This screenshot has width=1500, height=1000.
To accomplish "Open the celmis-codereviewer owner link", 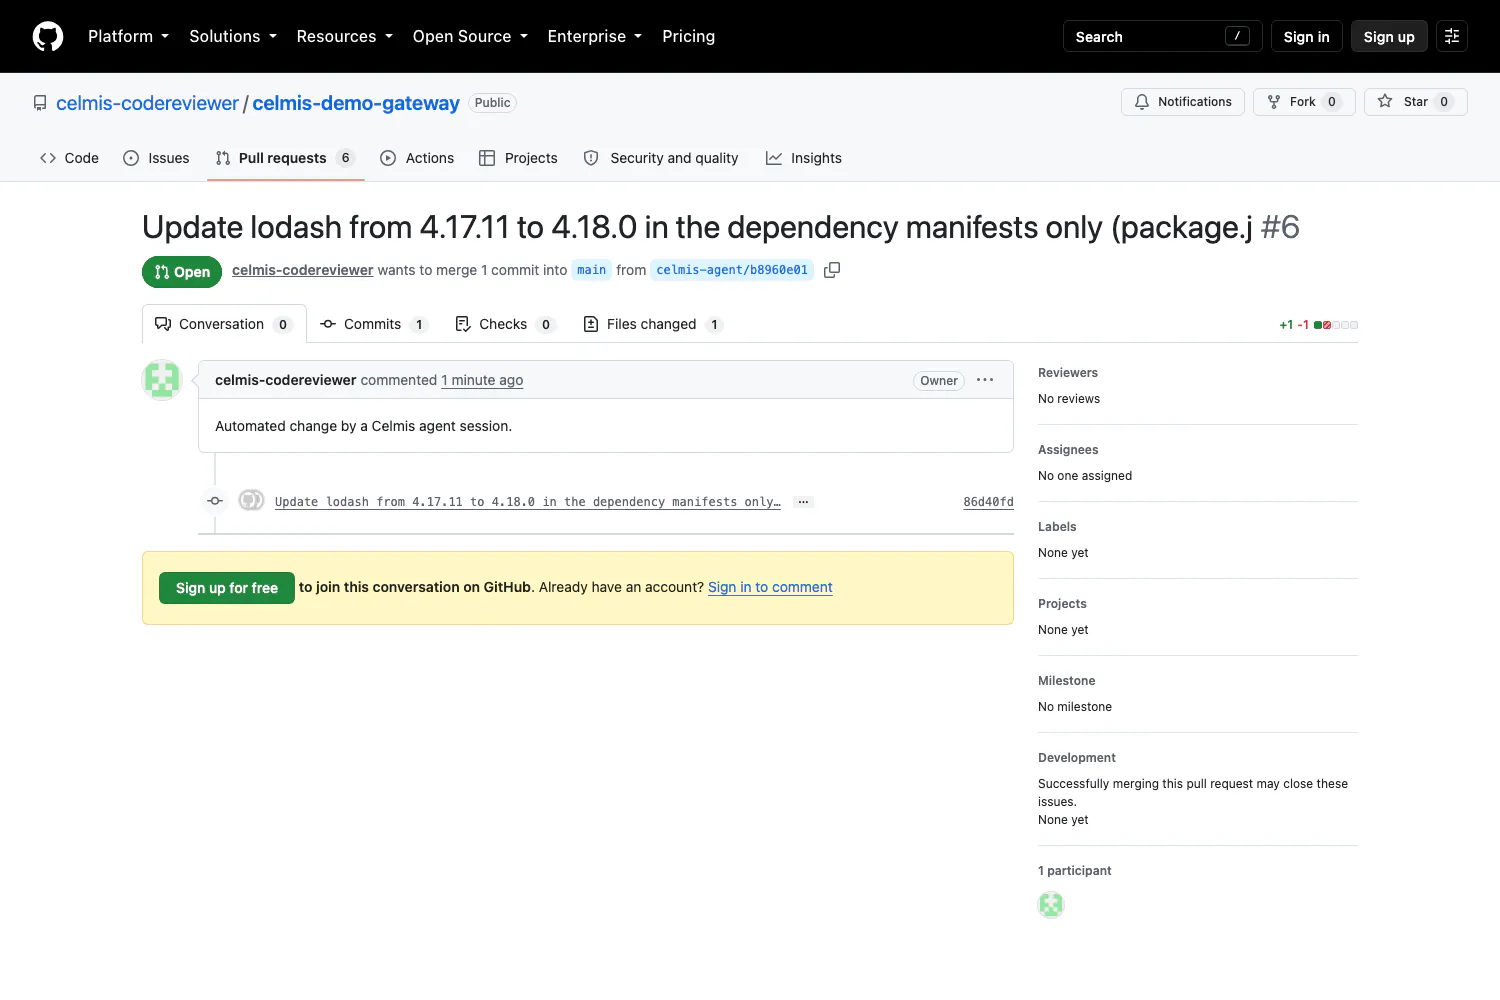I will click(x=147, y=103).
